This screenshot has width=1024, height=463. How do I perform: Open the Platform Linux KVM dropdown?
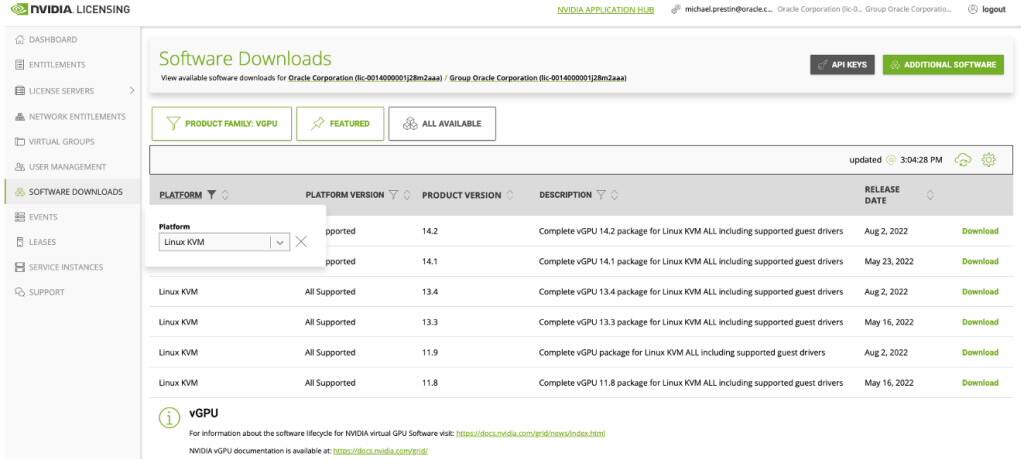click(x=223, y=242)
